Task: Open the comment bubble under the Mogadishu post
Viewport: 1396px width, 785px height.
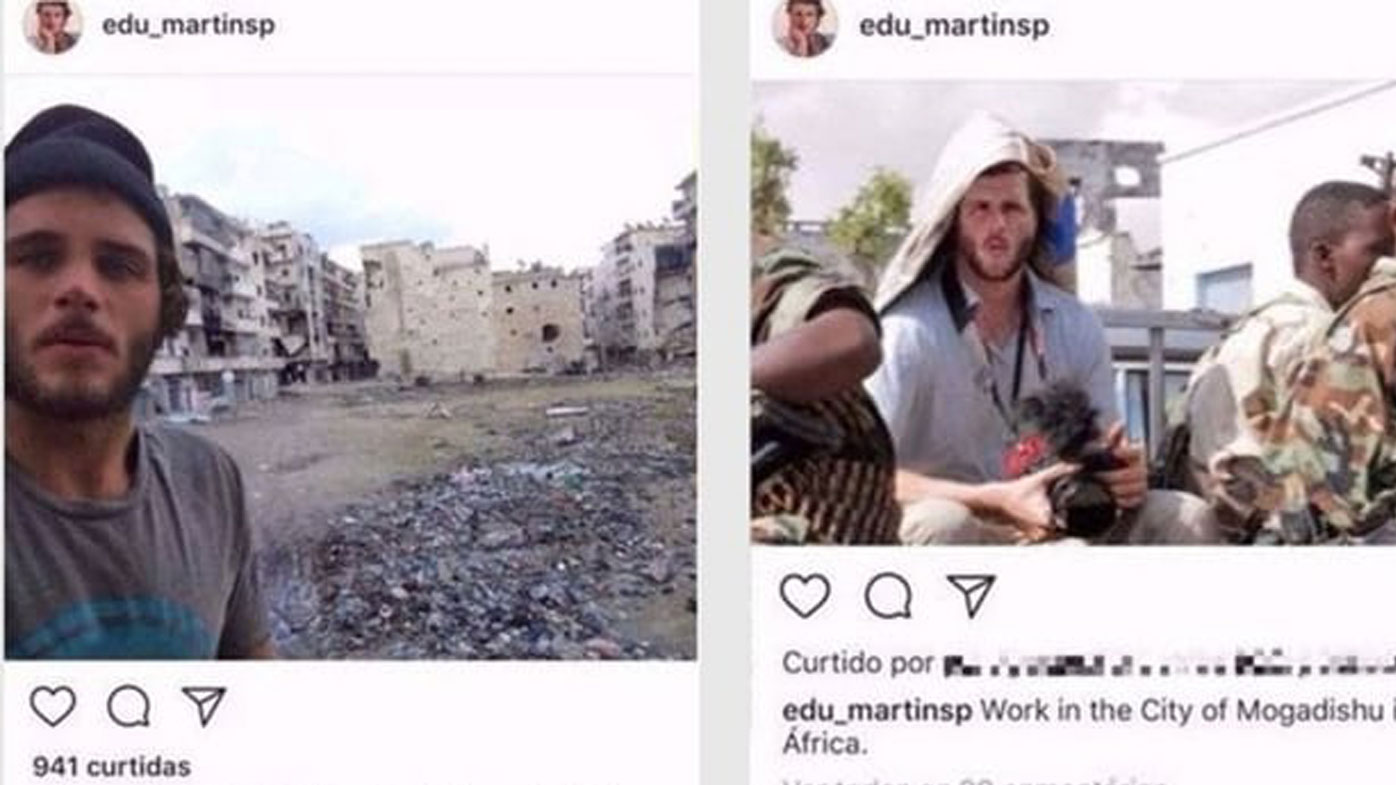Action: (888, 596)
